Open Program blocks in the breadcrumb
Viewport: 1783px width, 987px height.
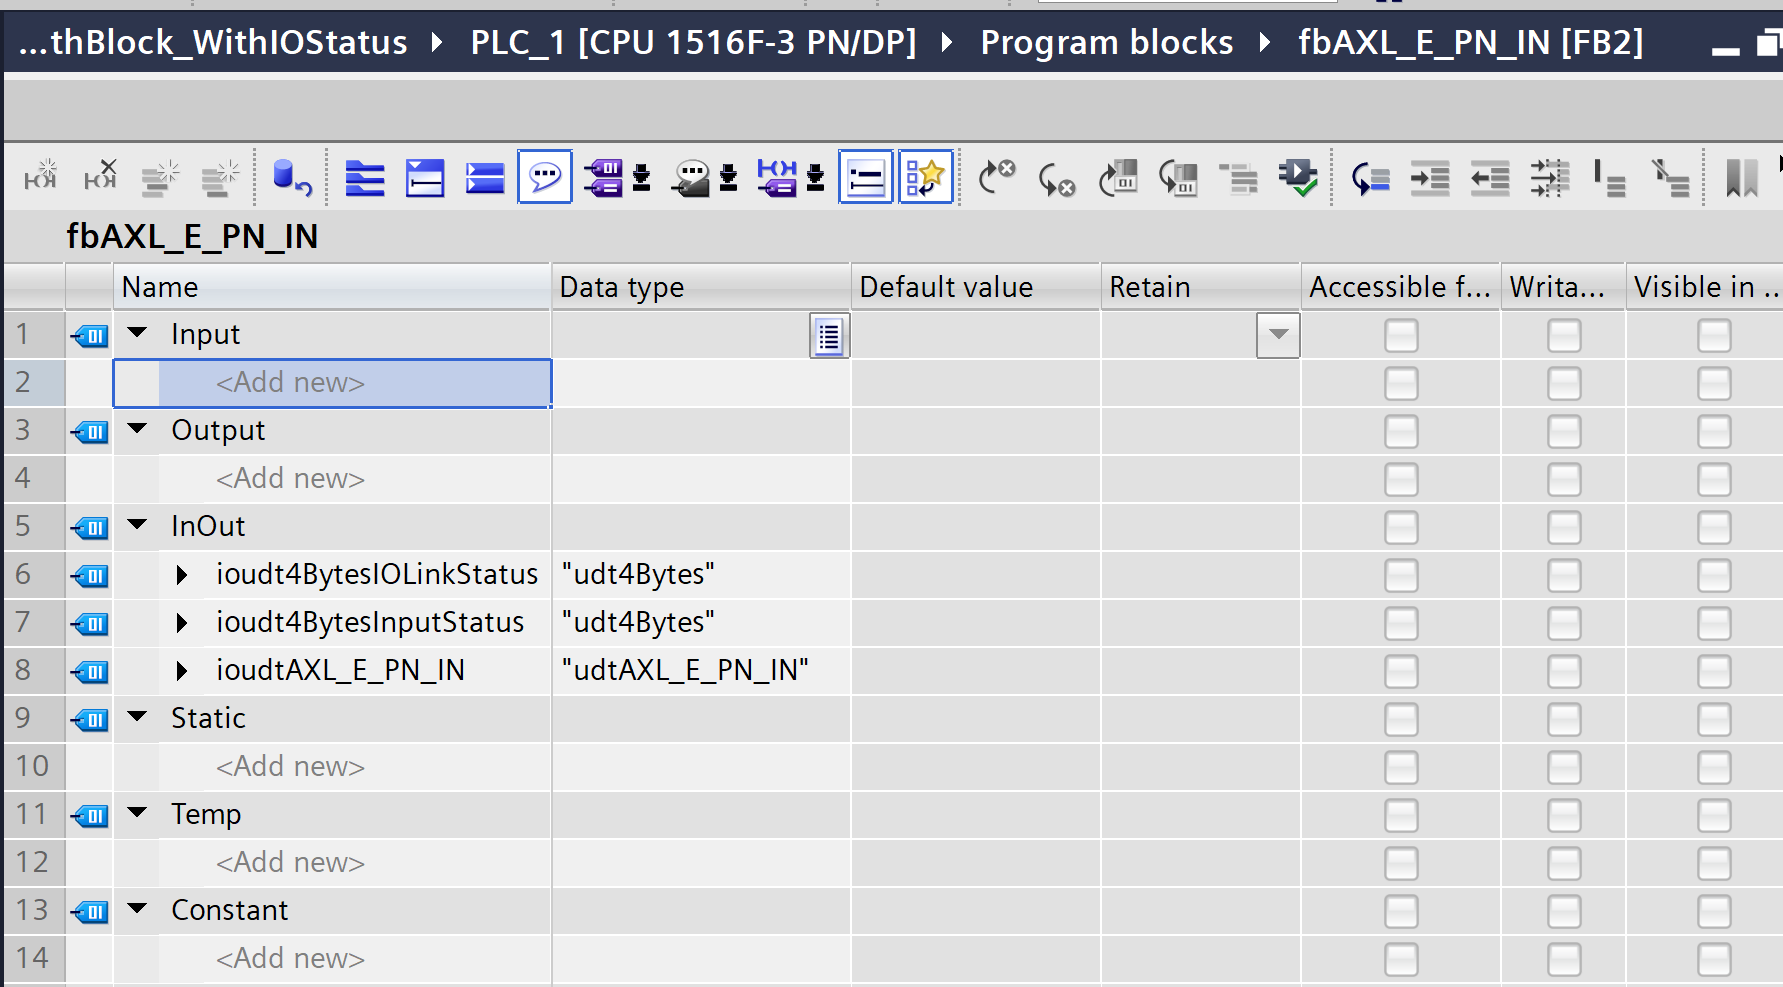tap(1106, 42)
